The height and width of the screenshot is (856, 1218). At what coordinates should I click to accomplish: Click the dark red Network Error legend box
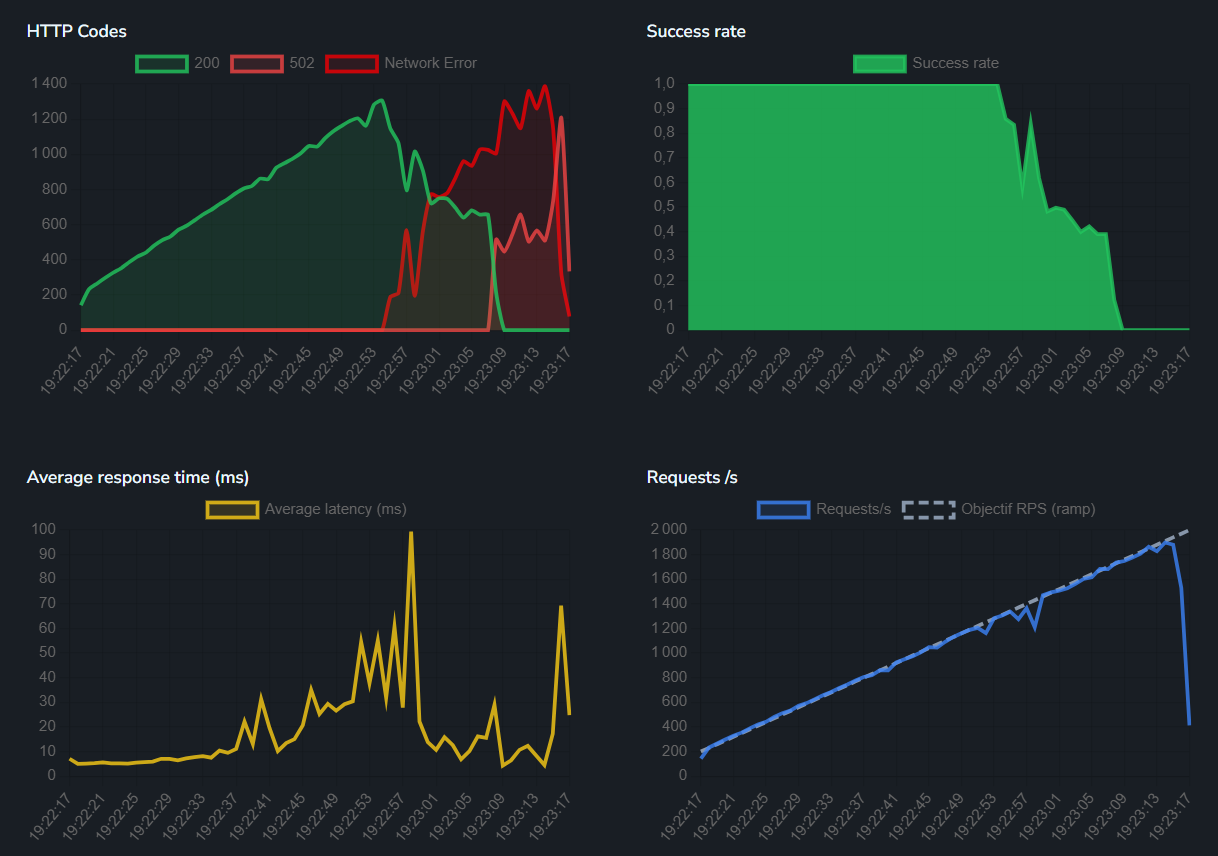click(x=352, y=63)
